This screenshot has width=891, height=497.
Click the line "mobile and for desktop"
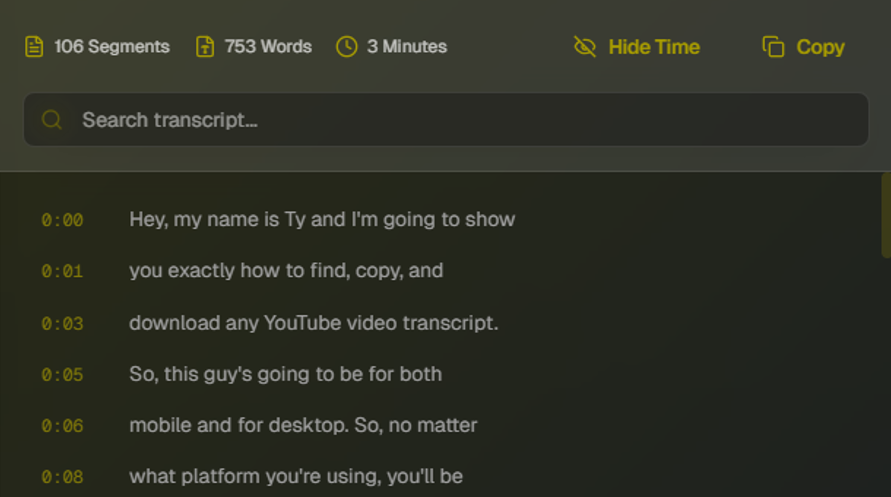[x=303, y=425]
